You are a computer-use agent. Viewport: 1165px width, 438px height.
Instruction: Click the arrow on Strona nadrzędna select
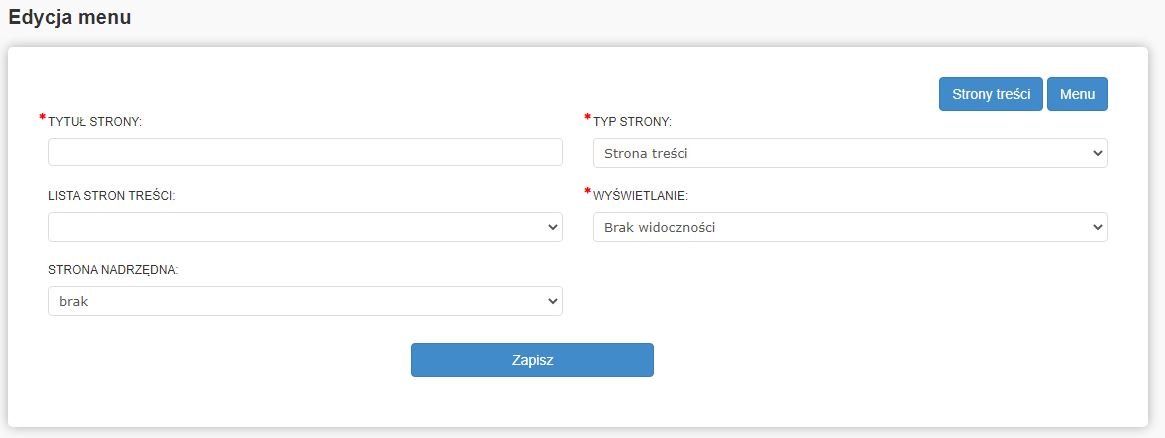[x=553, y=301]
